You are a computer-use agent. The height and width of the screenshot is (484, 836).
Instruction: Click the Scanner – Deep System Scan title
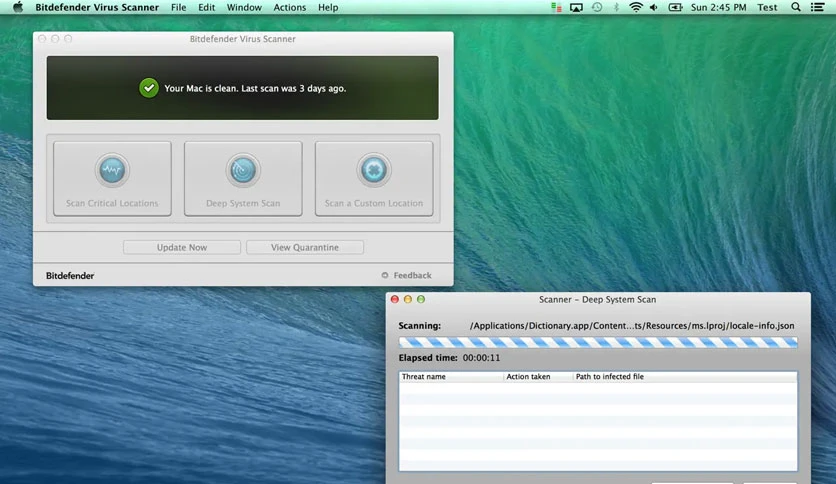click(597, 300)
